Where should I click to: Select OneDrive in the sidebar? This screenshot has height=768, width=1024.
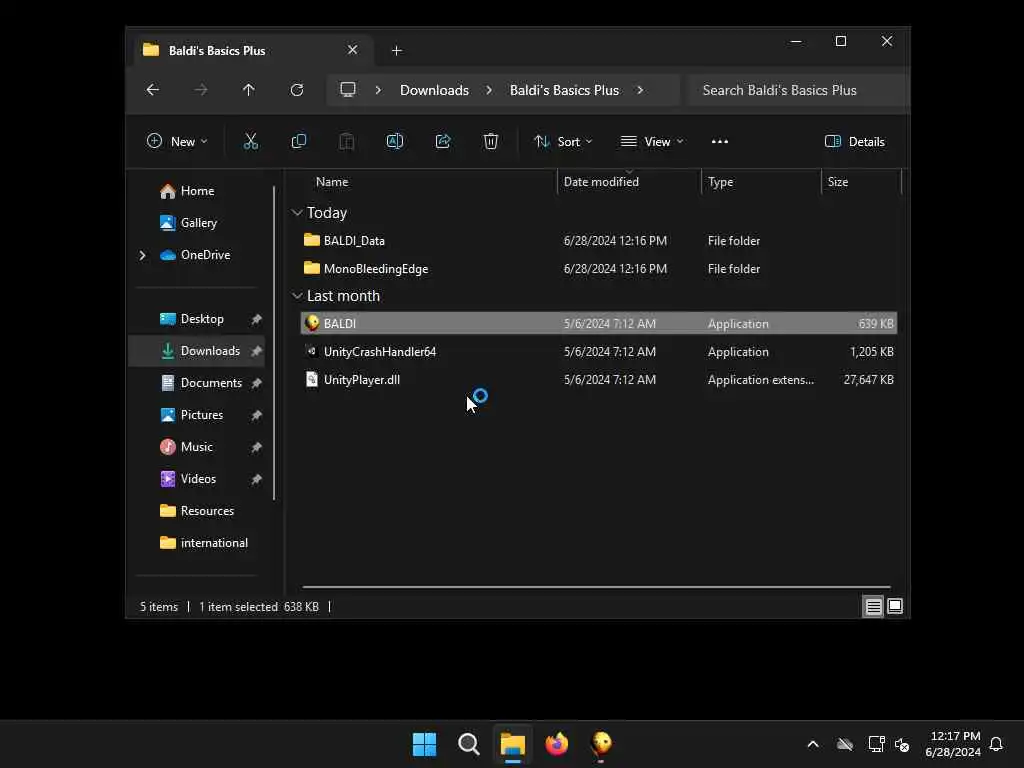pos(205,255)
